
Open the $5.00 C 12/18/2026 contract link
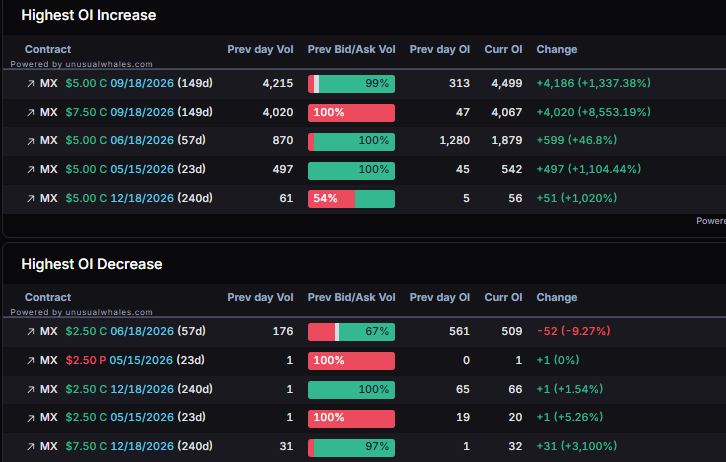click(139, 198)
